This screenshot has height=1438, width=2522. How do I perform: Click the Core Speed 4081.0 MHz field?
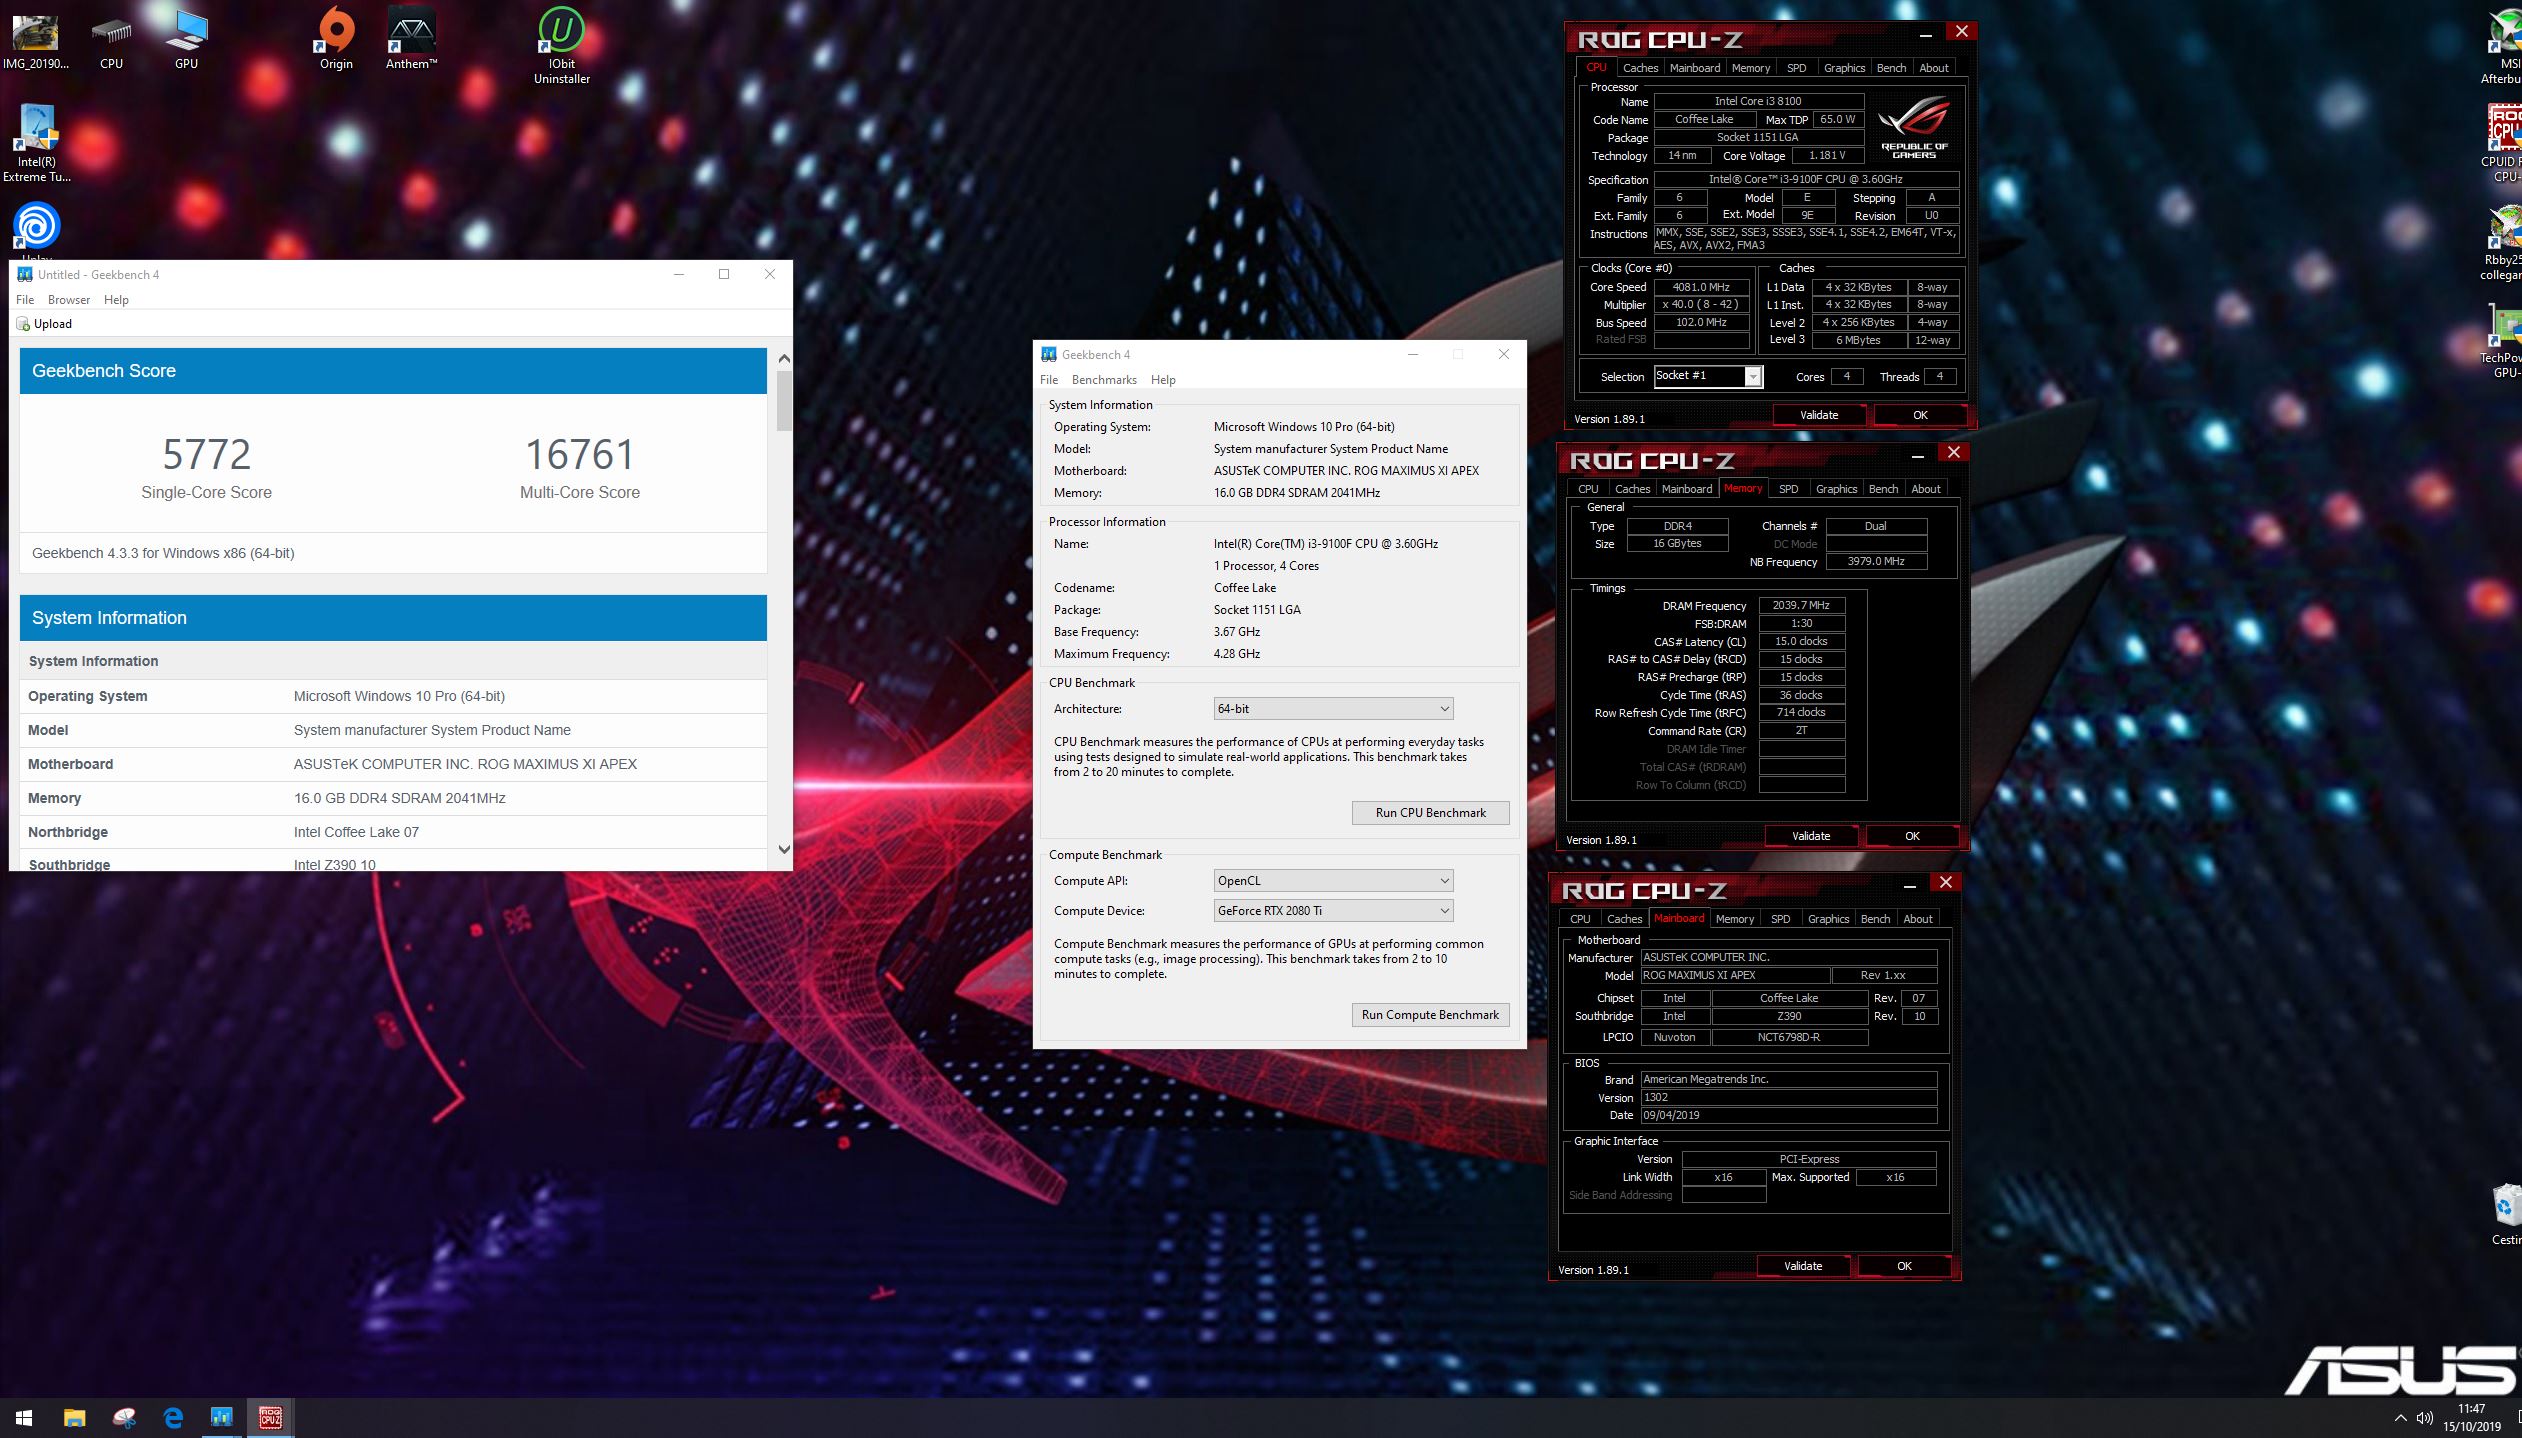(1701, 287)
